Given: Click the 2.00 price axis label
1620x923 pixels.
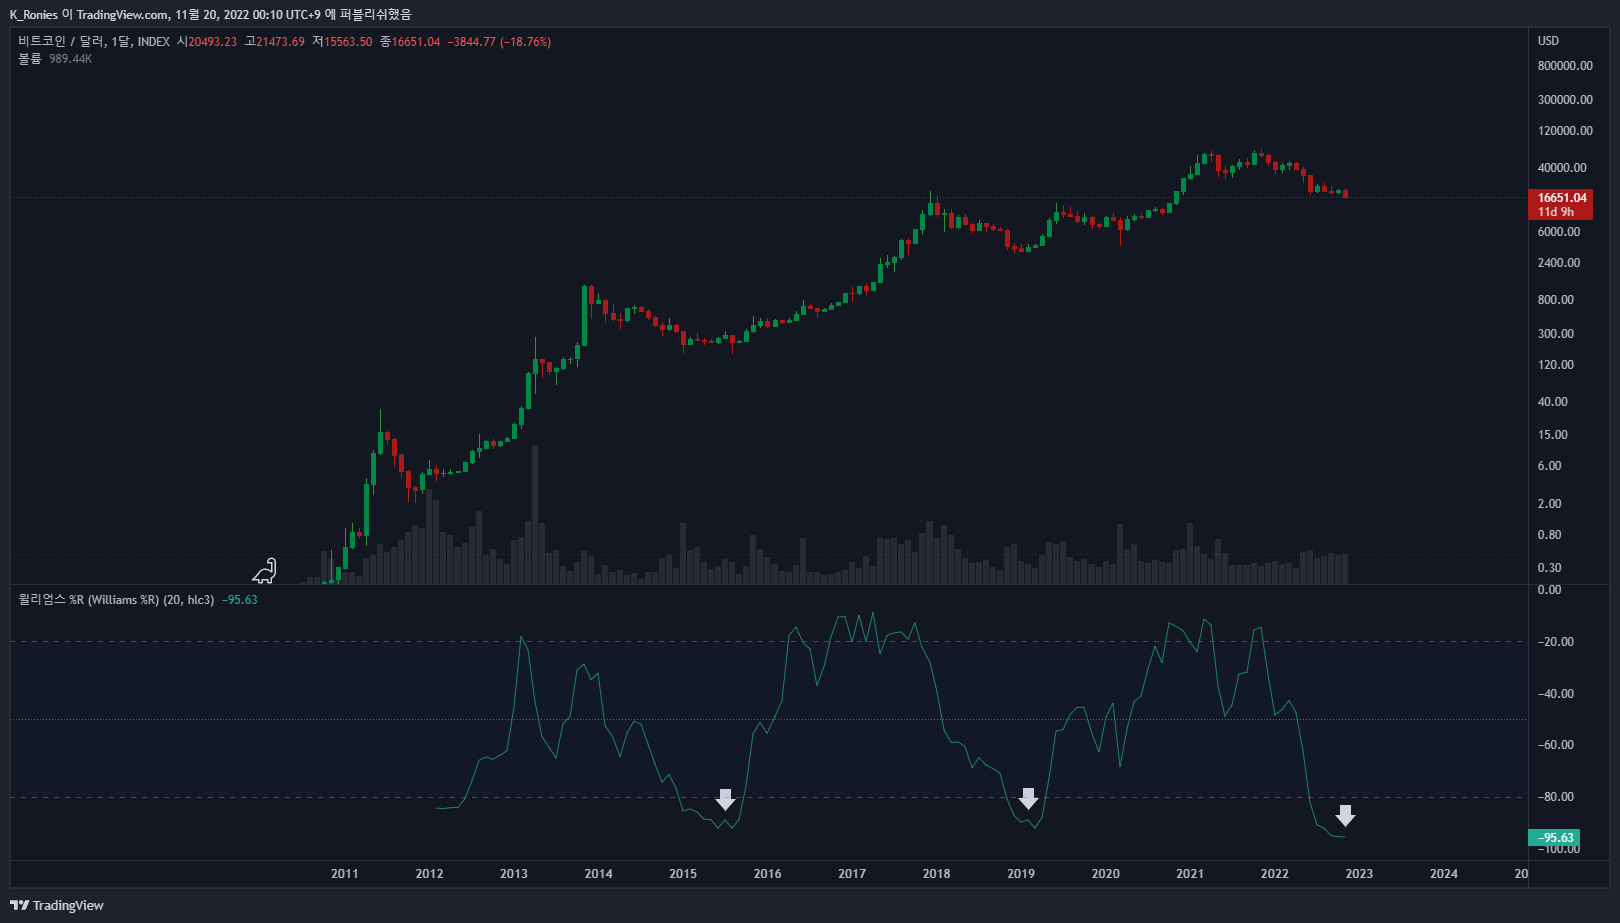Looking at the screenshot, I should pyautogui.click(x=1550, y=504).
